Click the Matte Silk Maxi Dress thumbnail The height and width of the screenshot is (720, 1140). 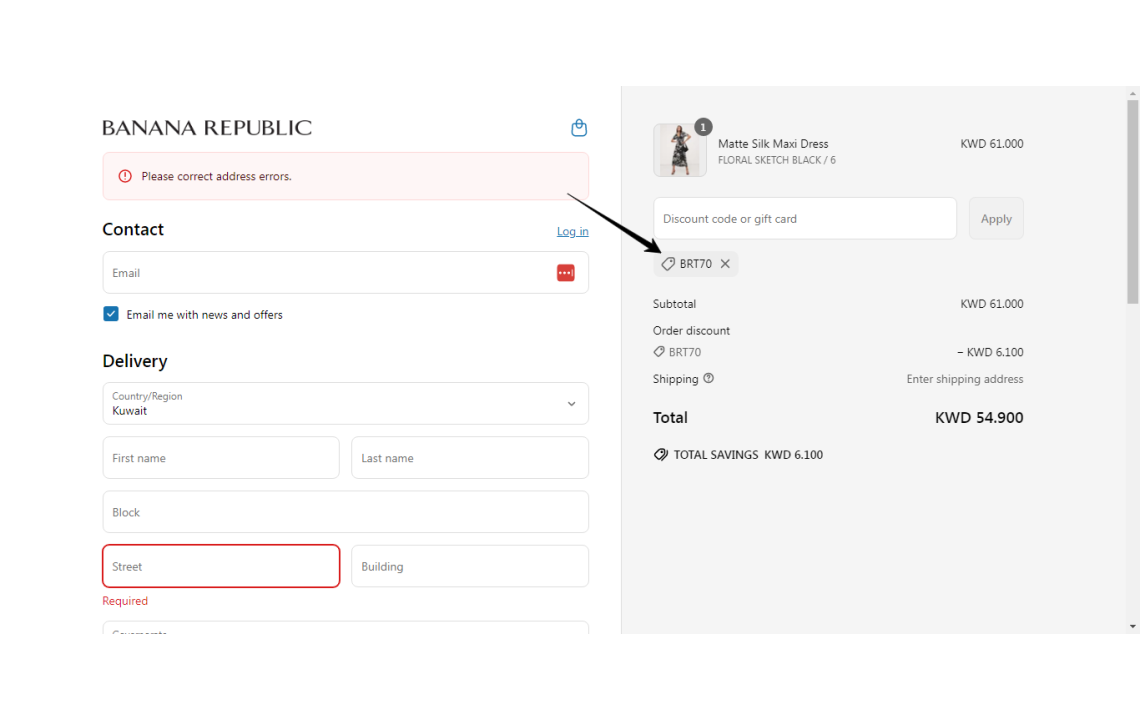pos(680,150)
